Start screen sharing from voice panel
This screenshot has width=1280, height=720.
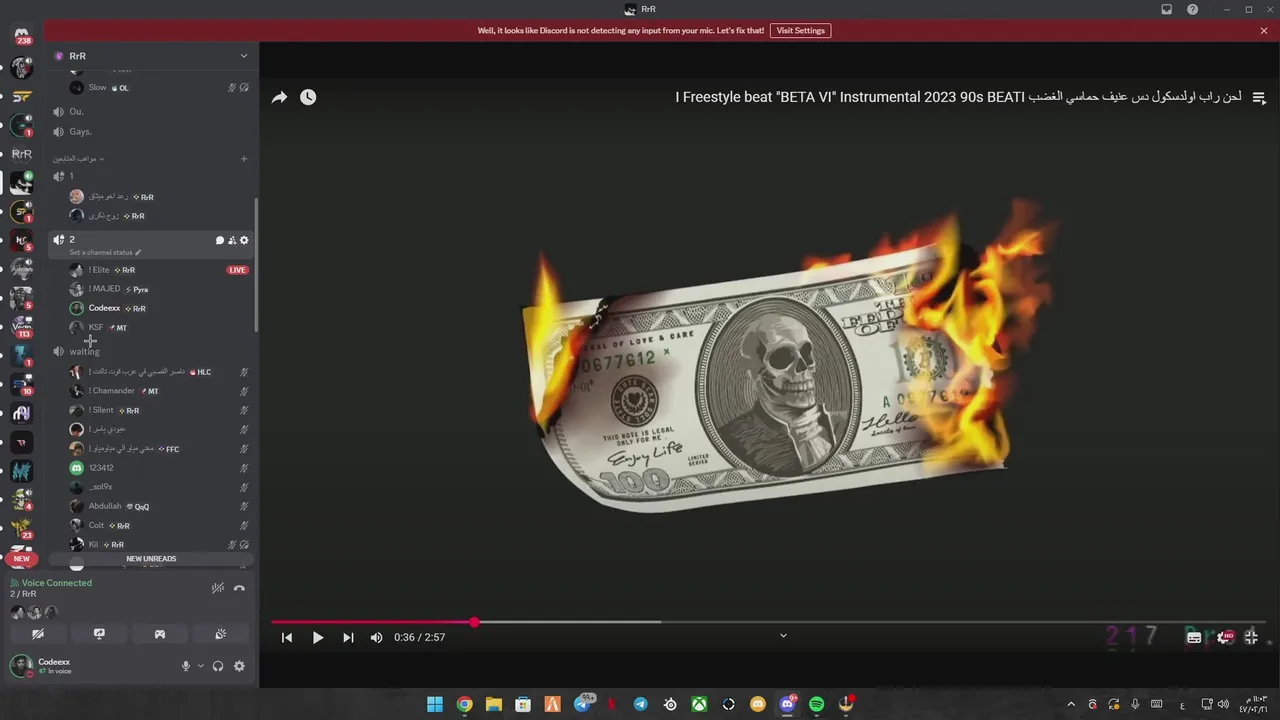click(99, 634)
